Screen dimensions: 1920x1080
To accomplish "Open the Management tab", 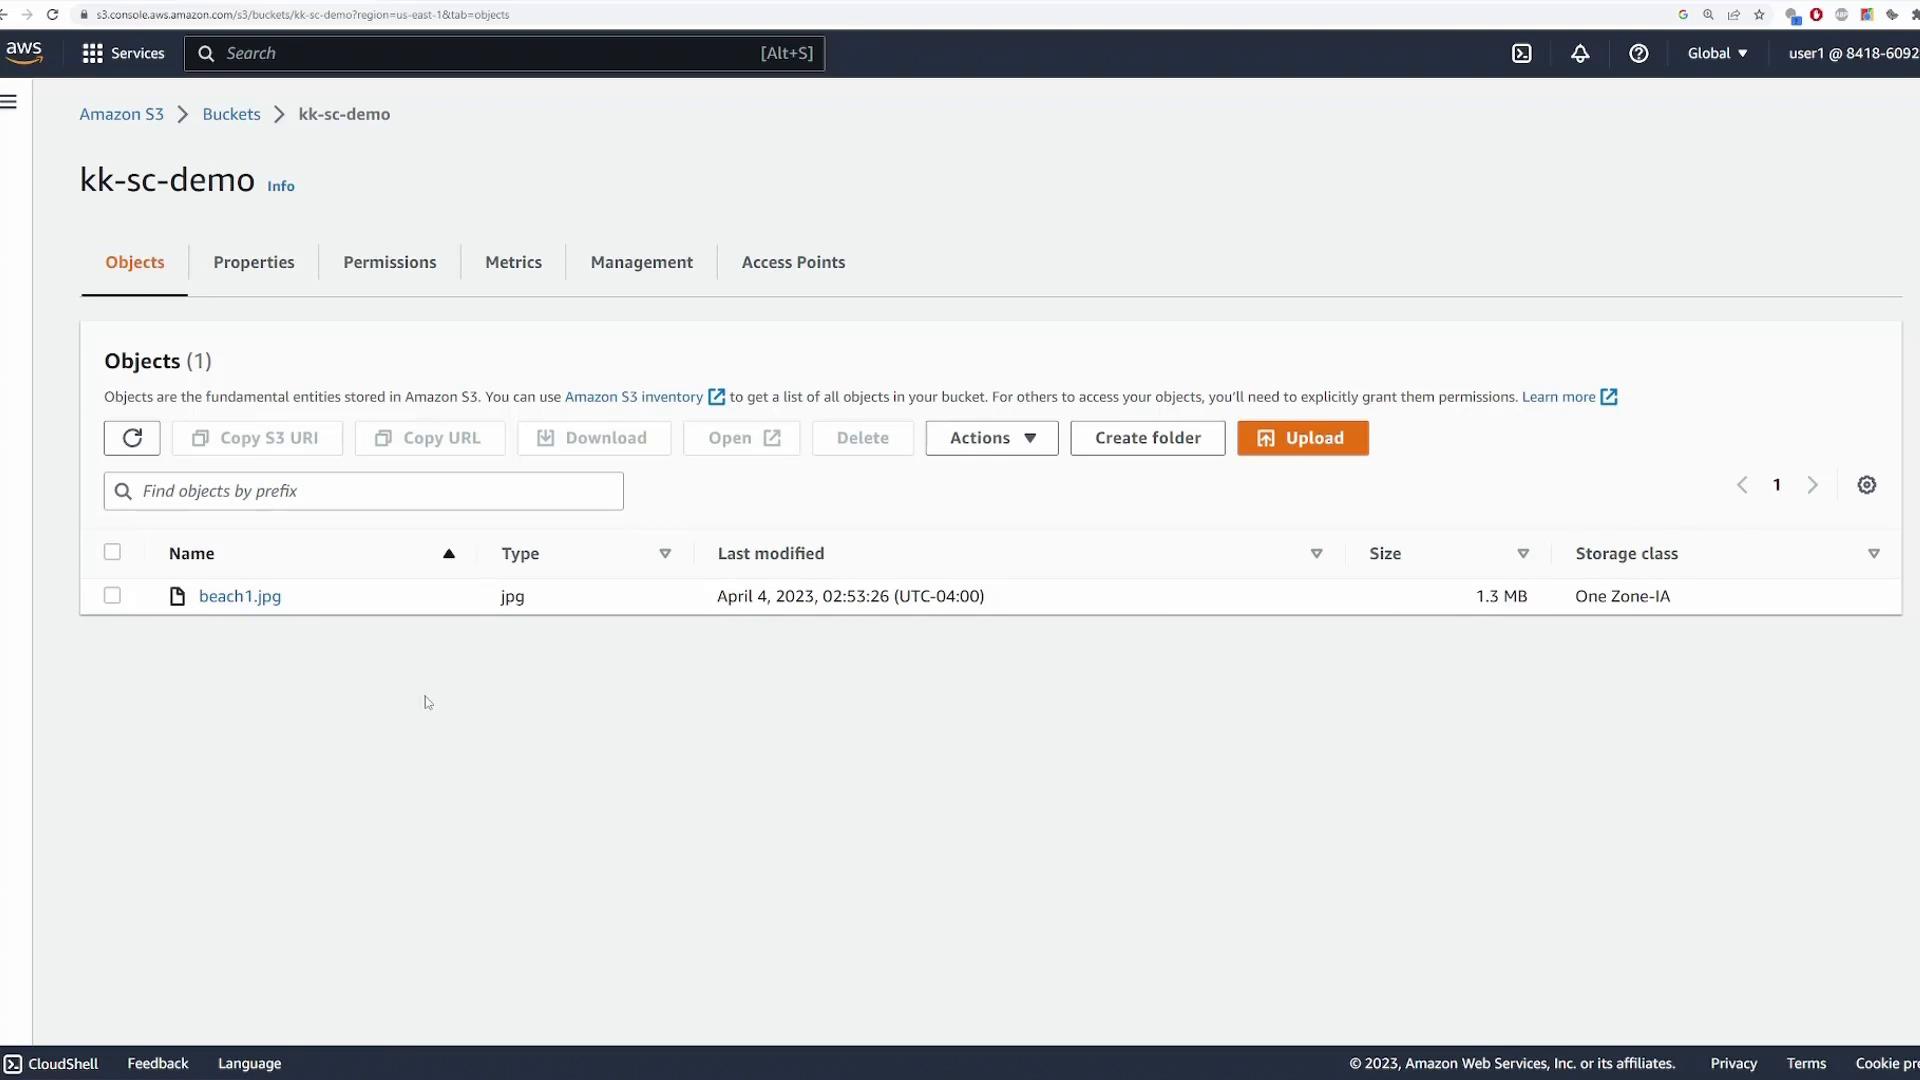I will (641, 262).
